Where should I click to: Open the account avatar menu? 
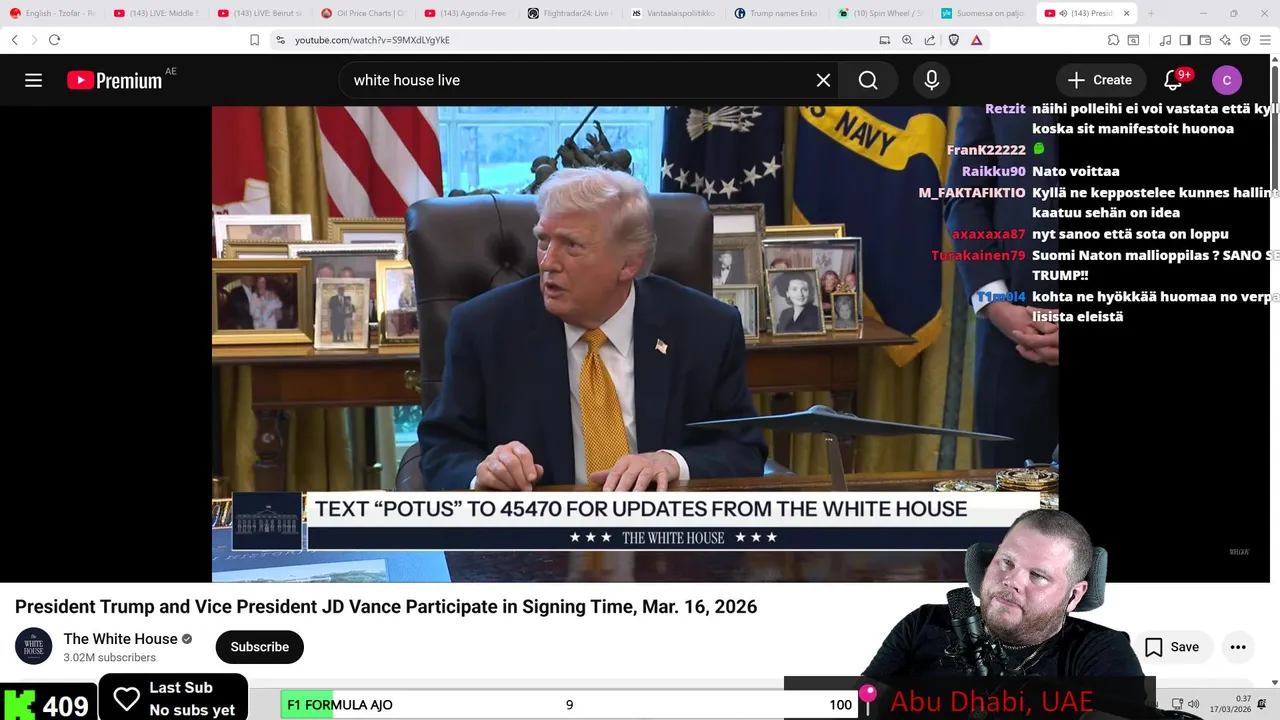pyautogui.click(x=1227, y=80)
